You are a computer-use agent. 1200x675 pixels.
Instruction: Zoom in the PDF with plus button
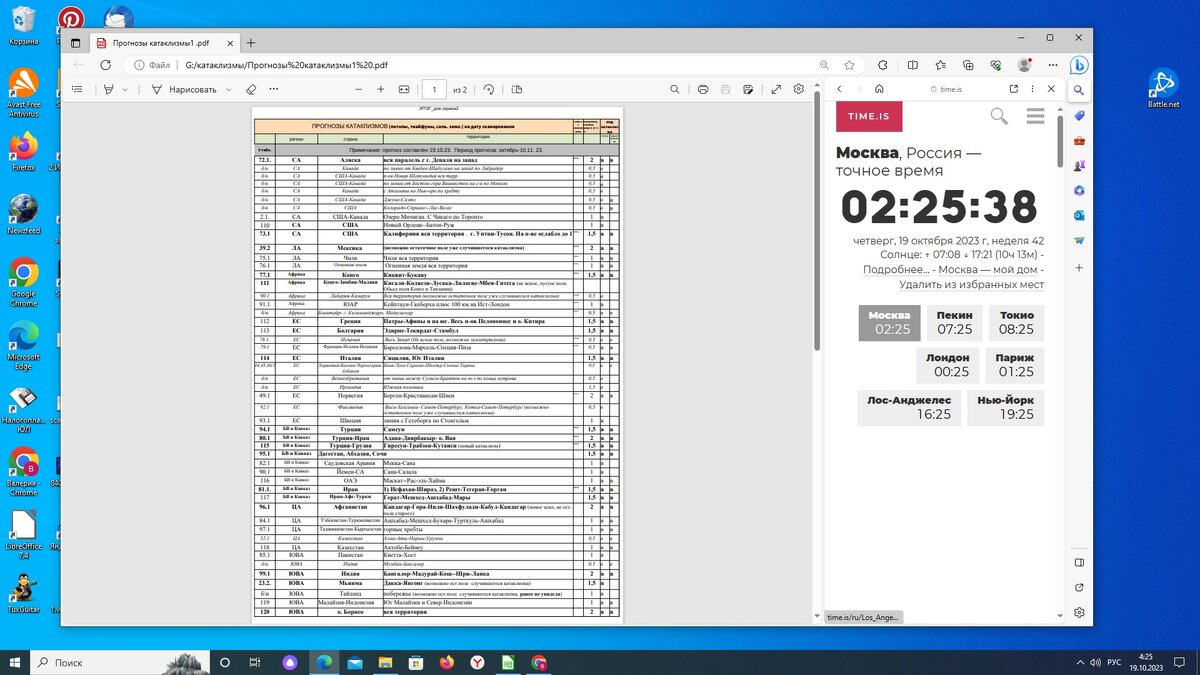coord(380,89)
